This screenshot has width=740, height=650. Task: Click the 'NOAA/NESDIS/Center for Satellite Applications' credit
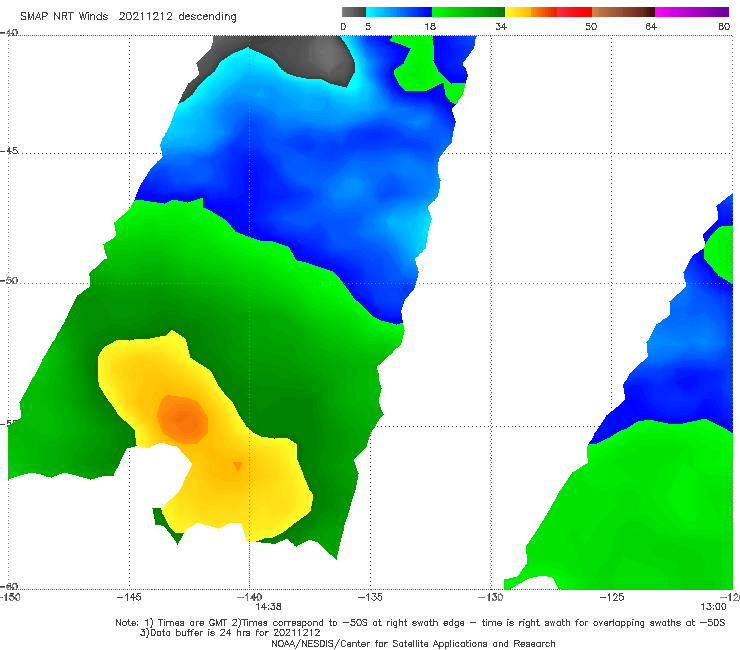413,644
